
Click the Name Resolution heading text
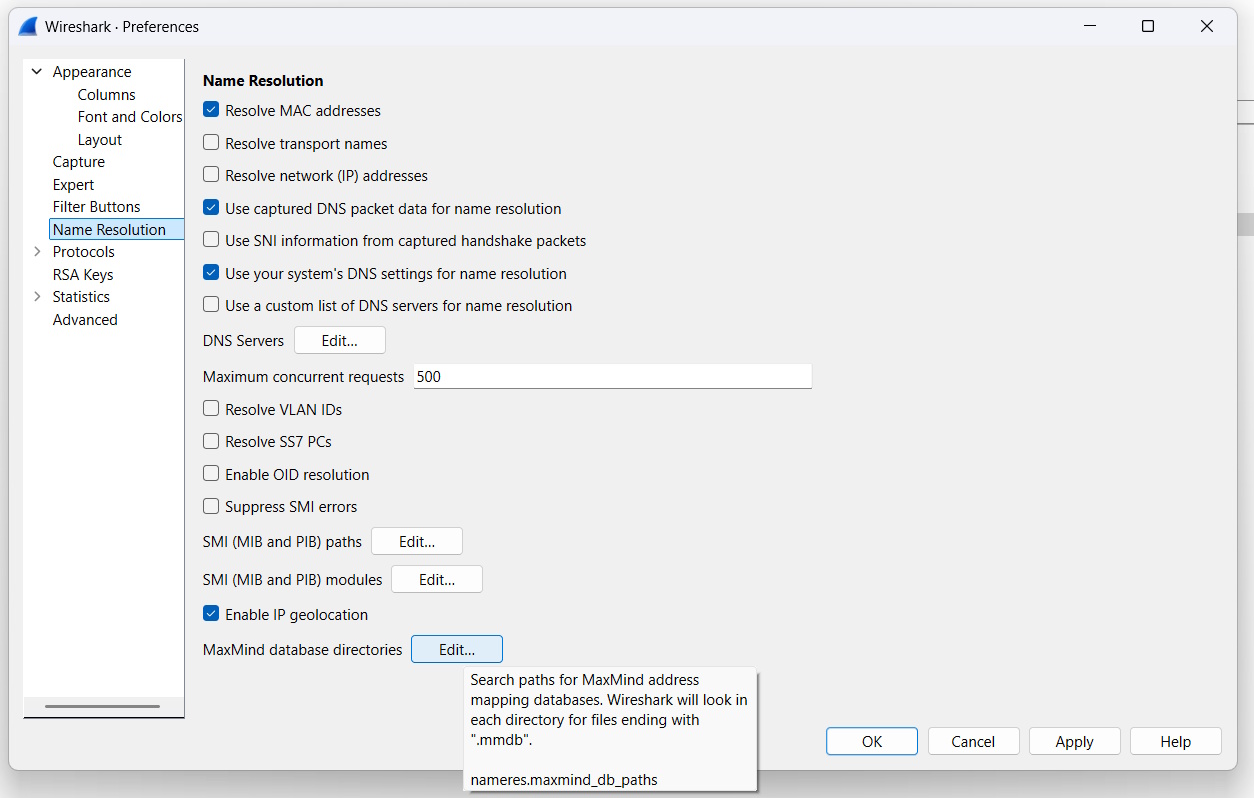(x=263, y=80)
